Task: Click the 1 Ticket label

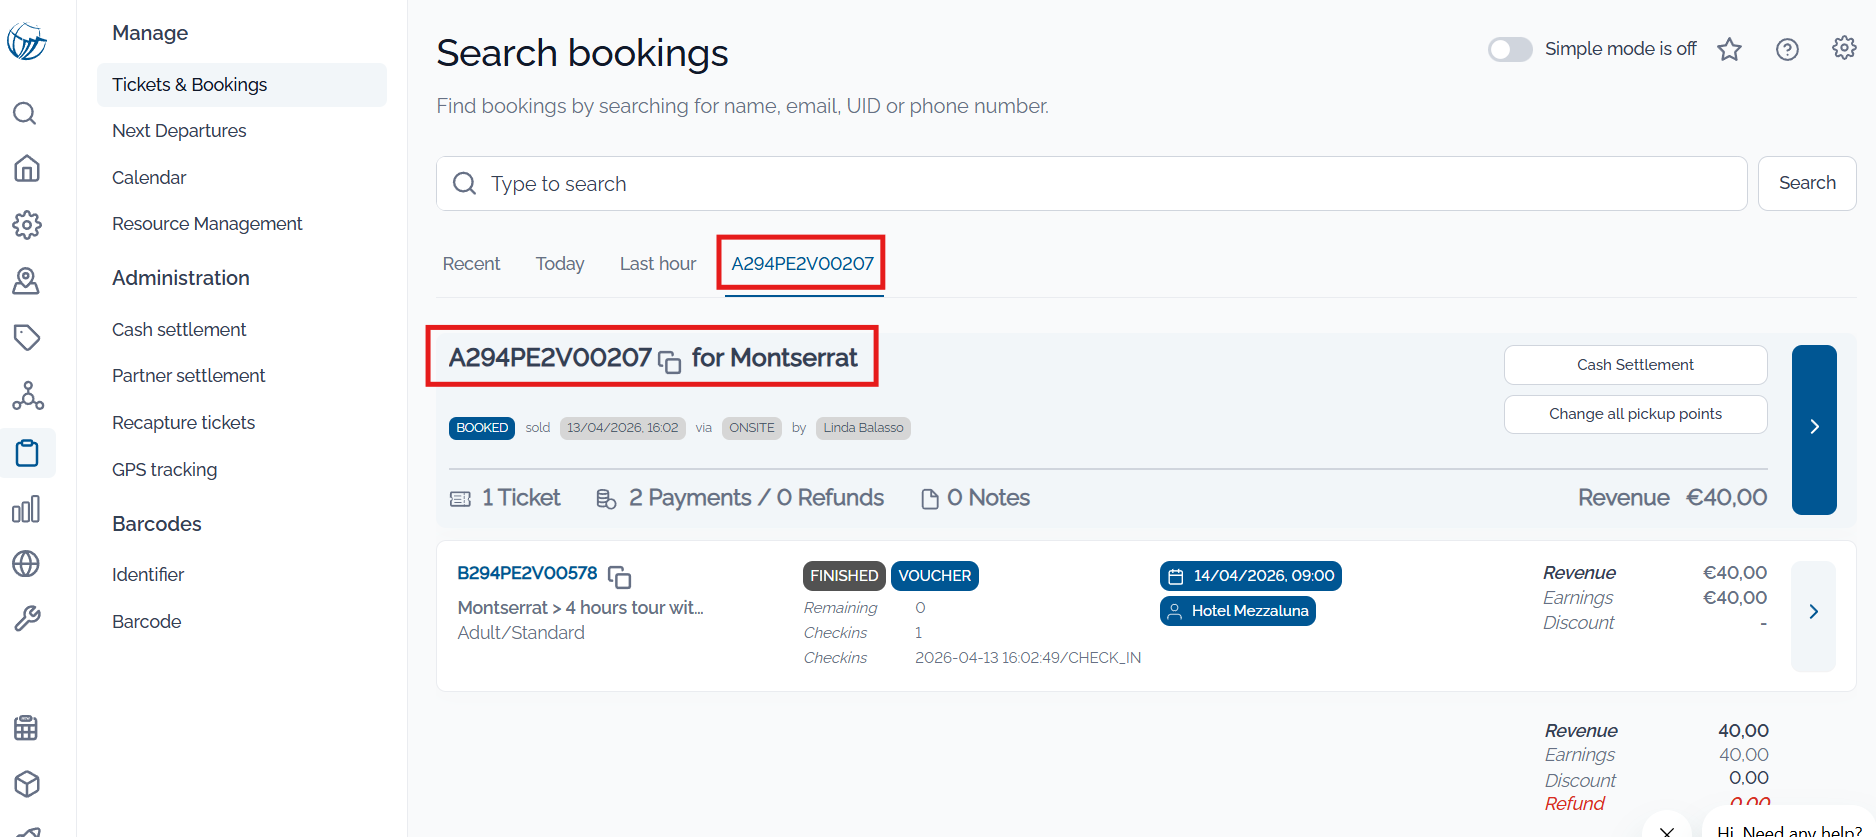Action: pos(521,498)
